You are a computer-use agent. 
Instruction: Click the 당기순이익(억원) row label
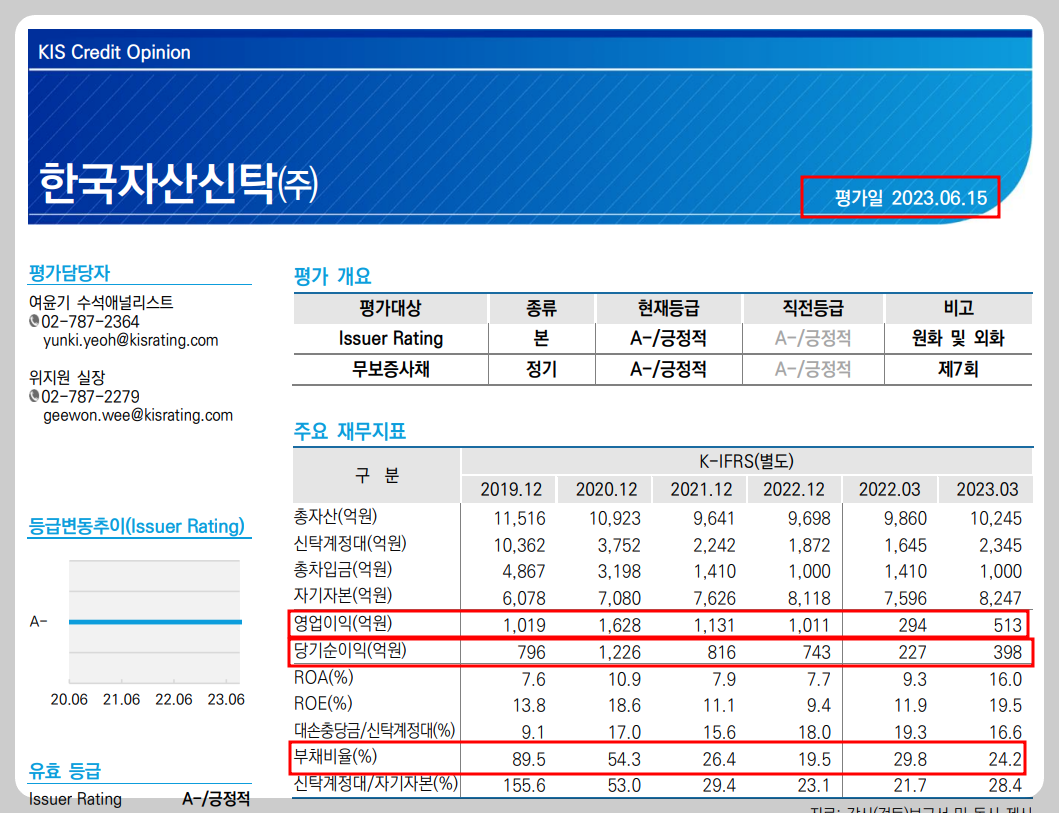[x=351, y=650]
